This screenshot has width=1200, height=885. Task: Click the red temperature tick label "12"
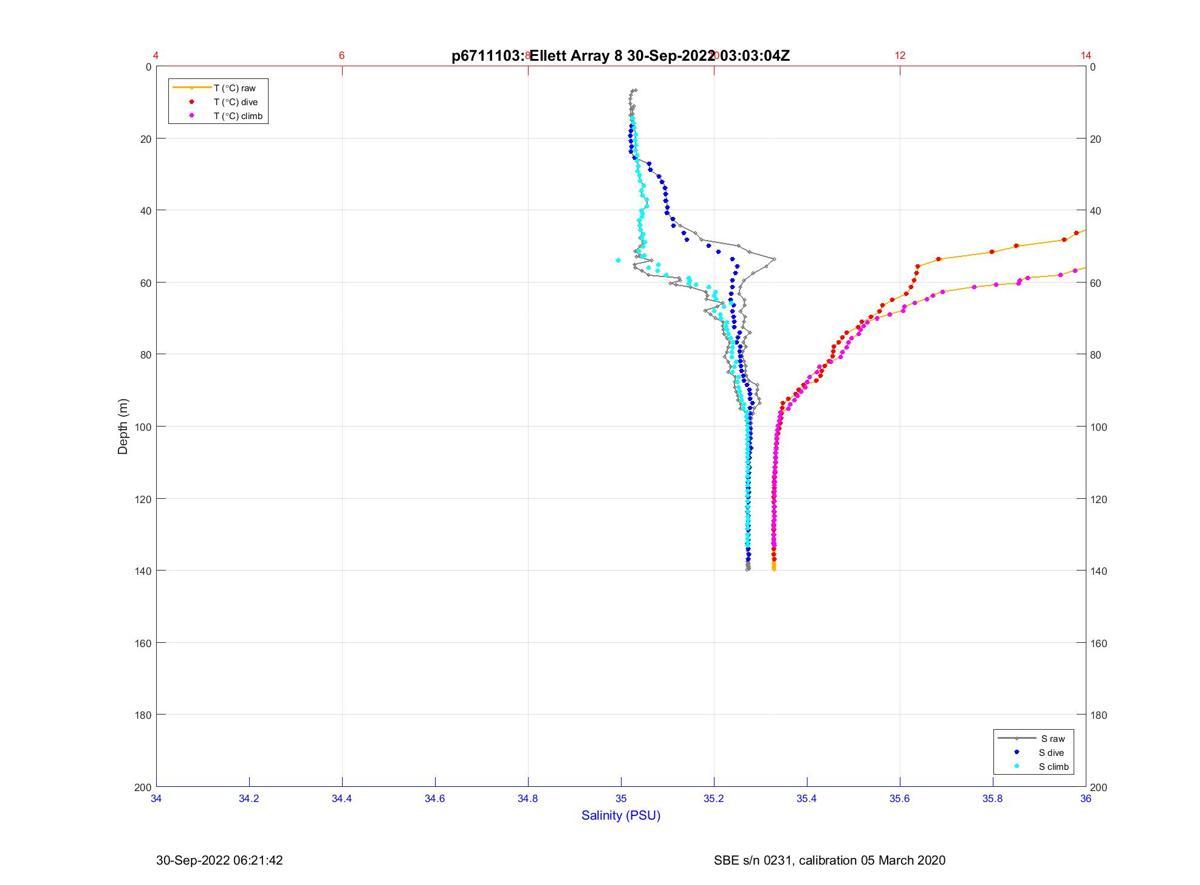coord(900,56)
